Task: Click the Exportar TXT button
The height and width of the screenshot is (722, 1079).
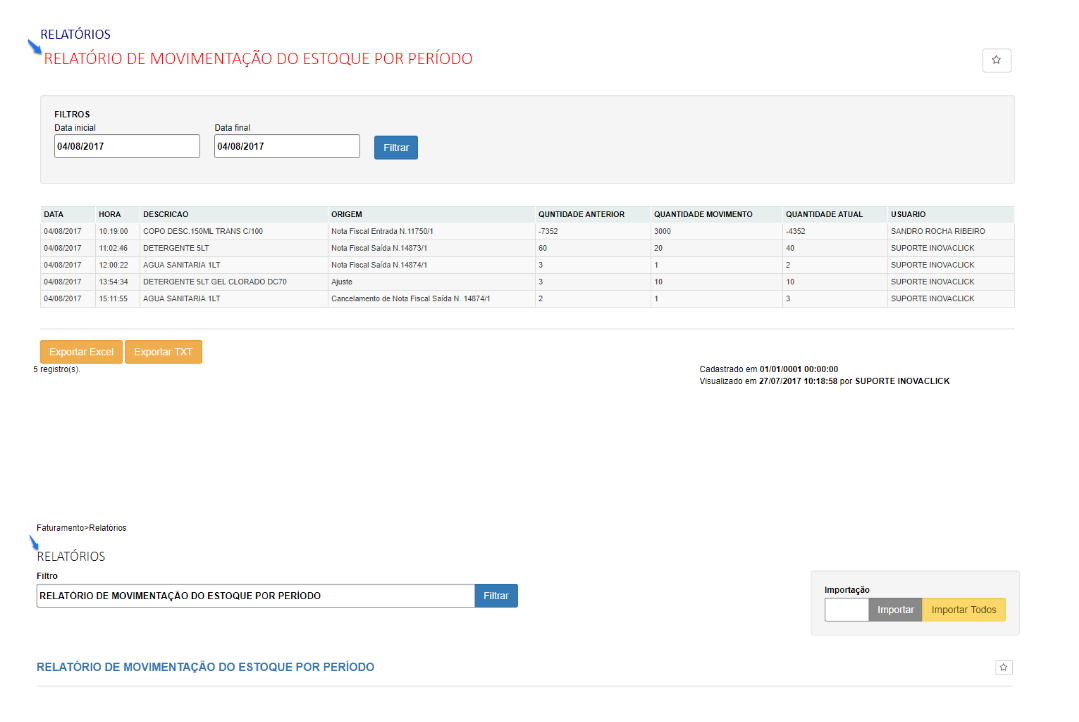Action: (163, 352)
